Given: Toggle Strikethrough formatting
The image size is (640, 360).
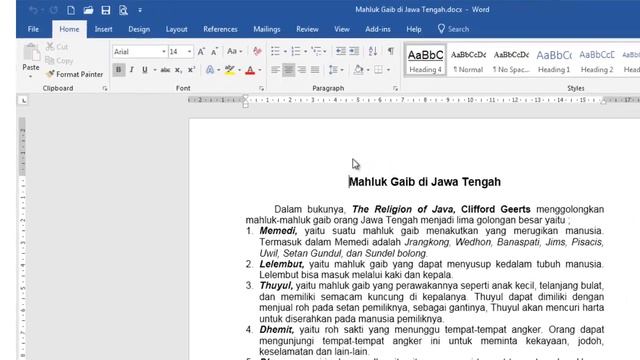Looking at the screenshot, I should click(165, 70).
